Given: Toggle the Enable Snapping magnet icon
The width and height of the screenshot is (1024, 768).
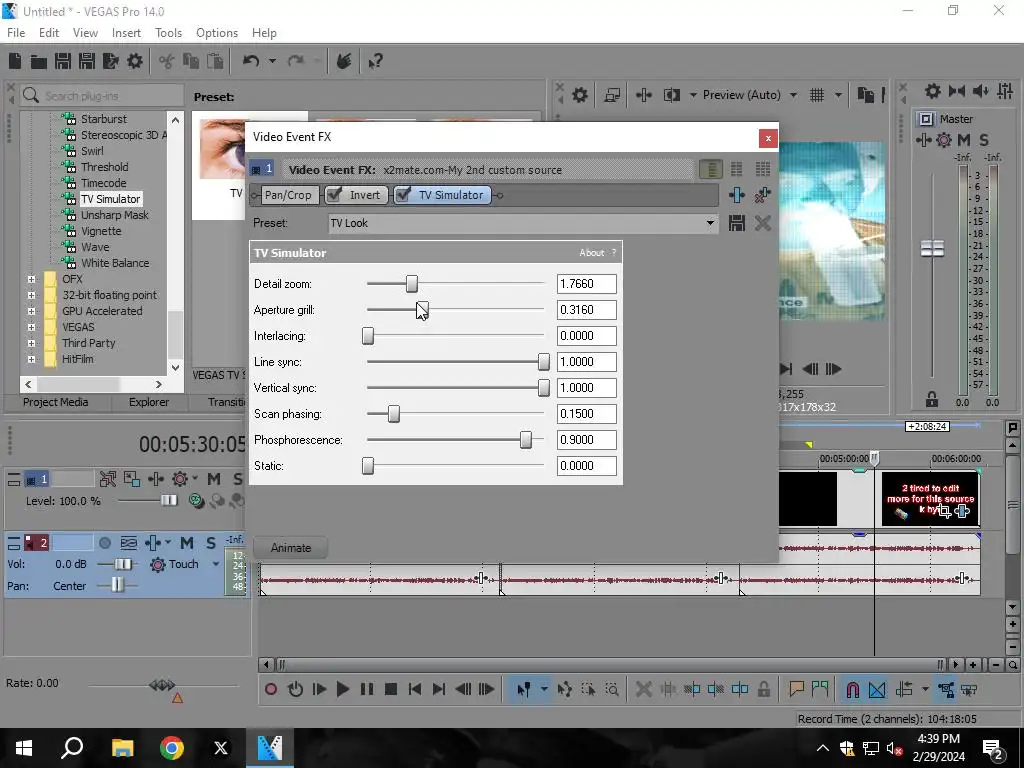Looking at the screenshot, I should pyautogui.click(x=852, y=689).
